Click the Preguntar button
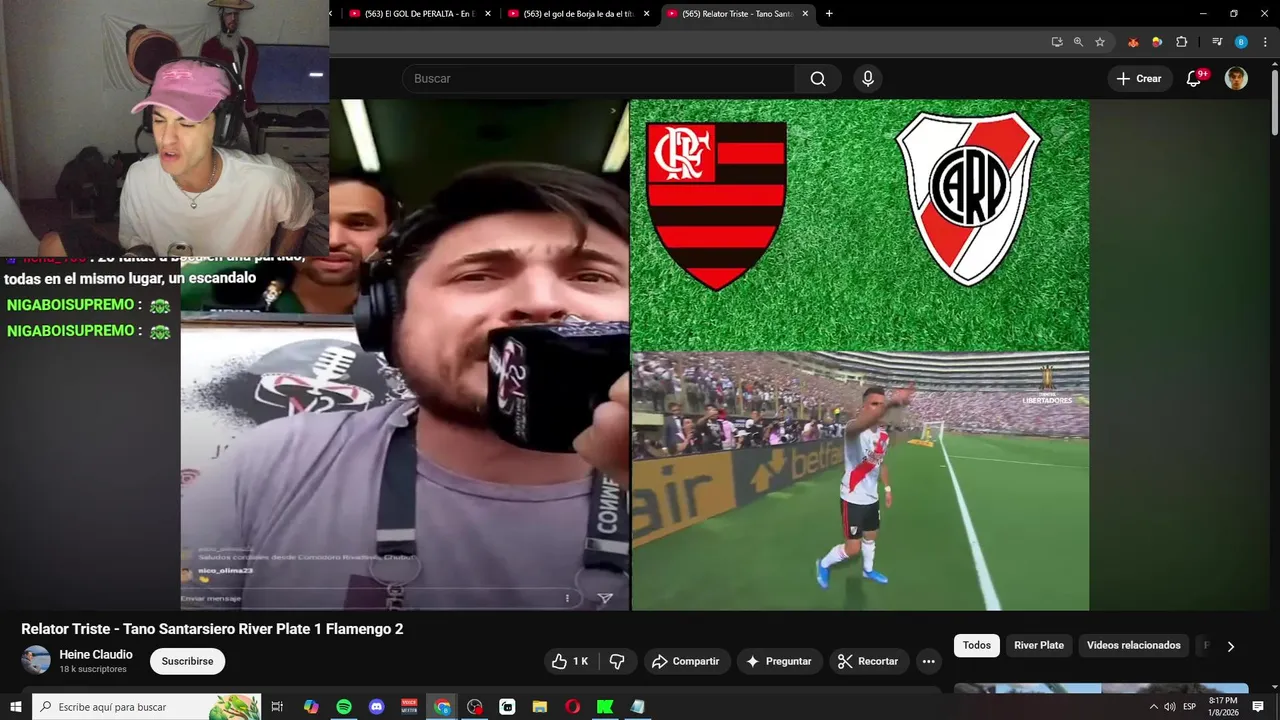1280x720 pixels. coord(779,661)
